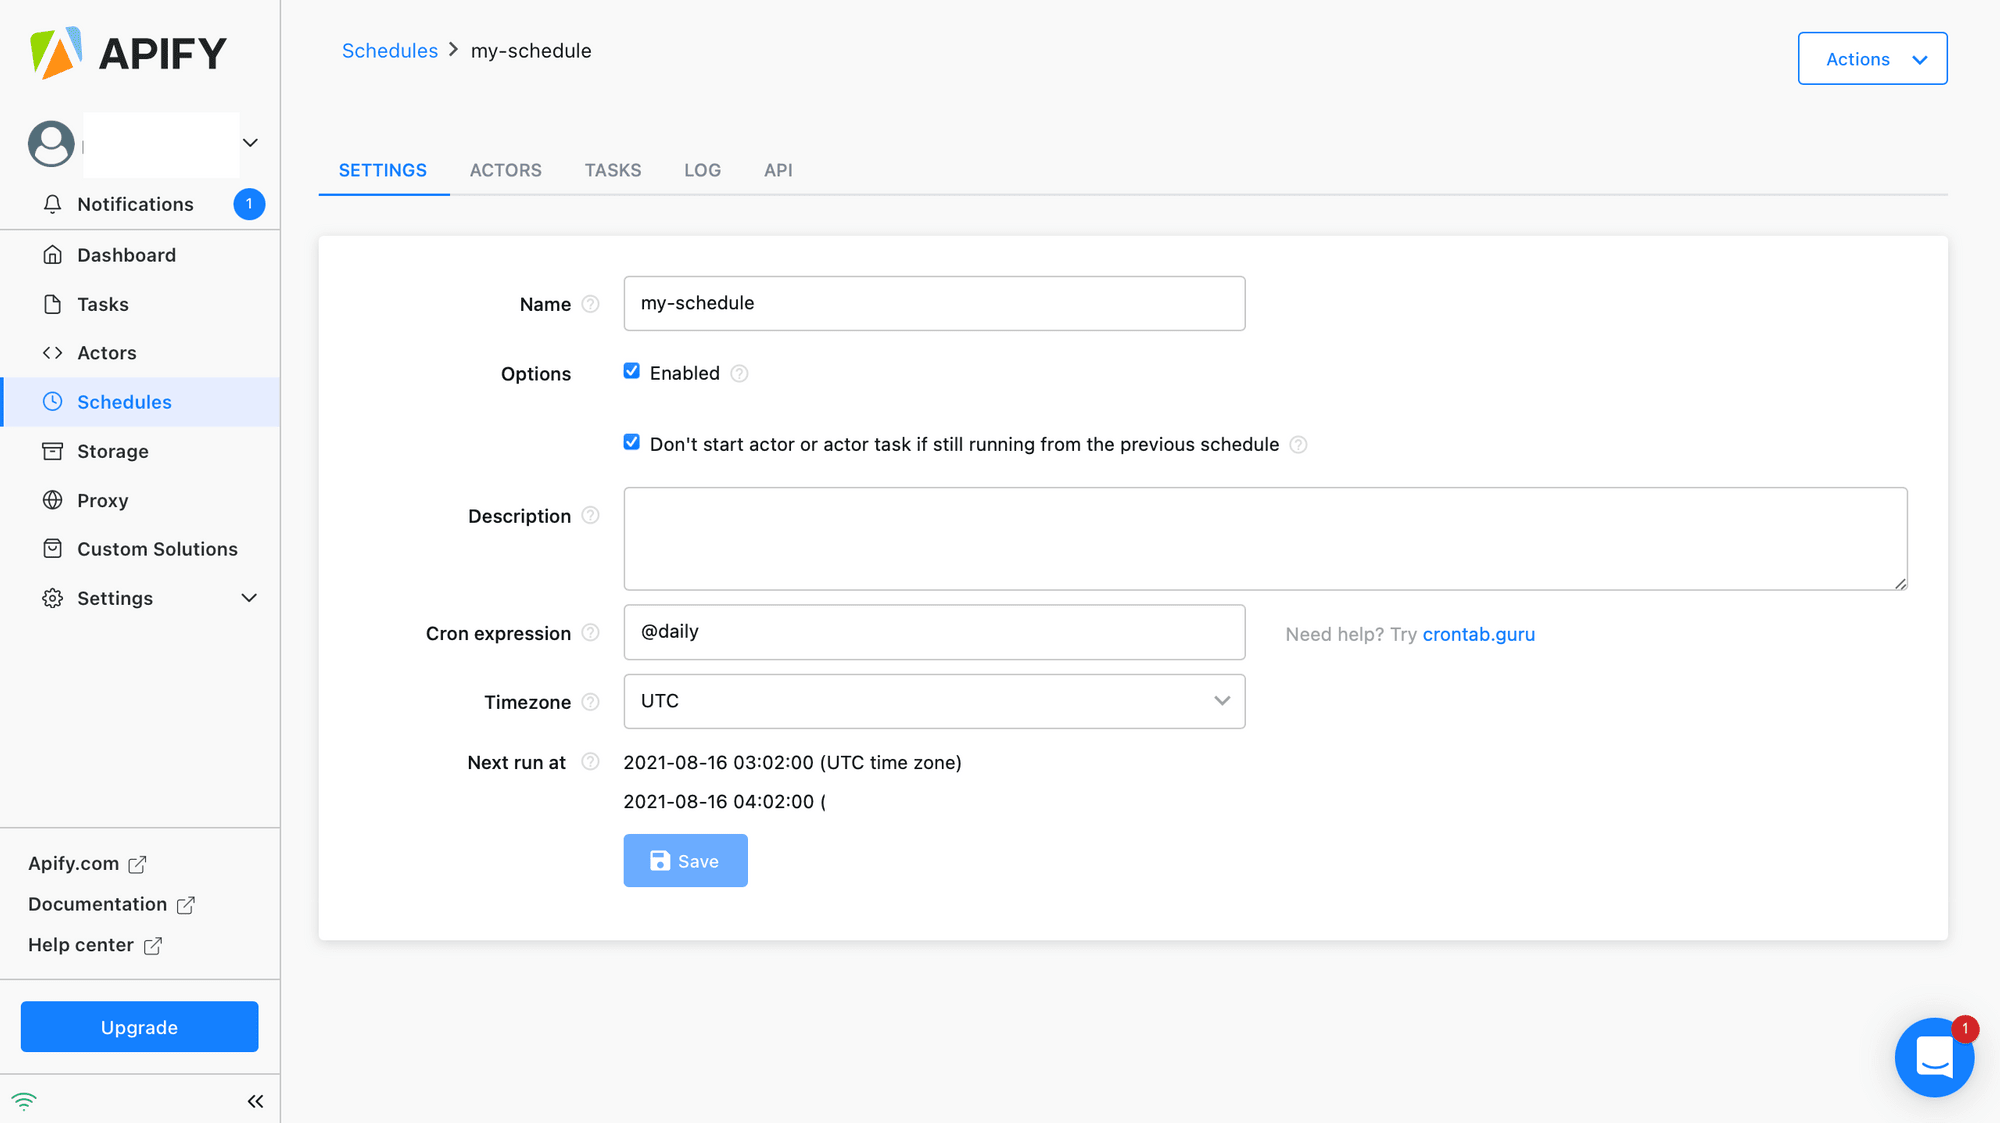This screenshot has height=1123, width=2000.
Task: Click the Upgrade button
Action: pos(139,1027)
